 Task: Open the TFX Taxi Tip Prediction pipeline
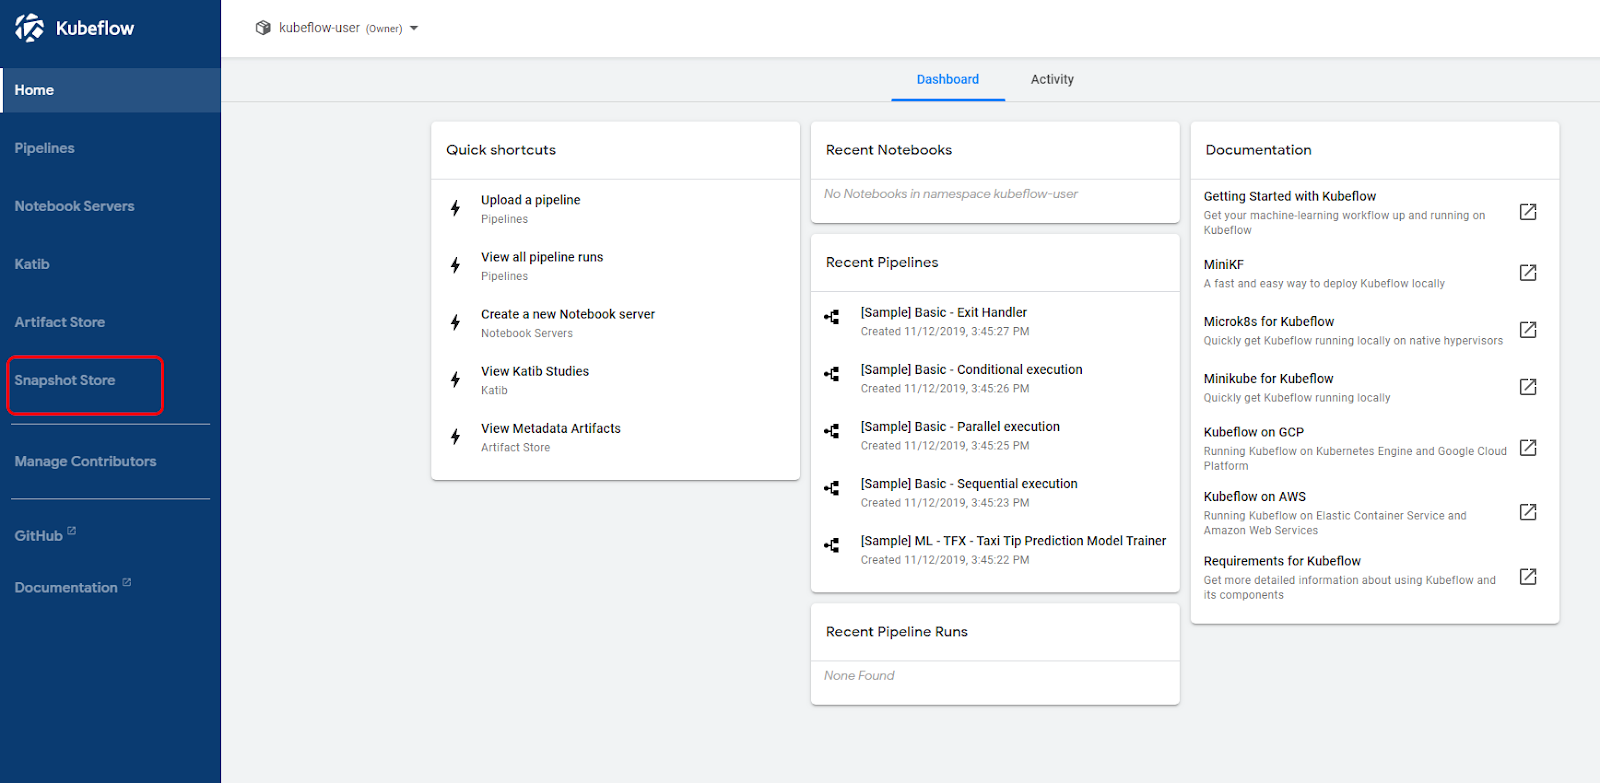(1012, 541)
